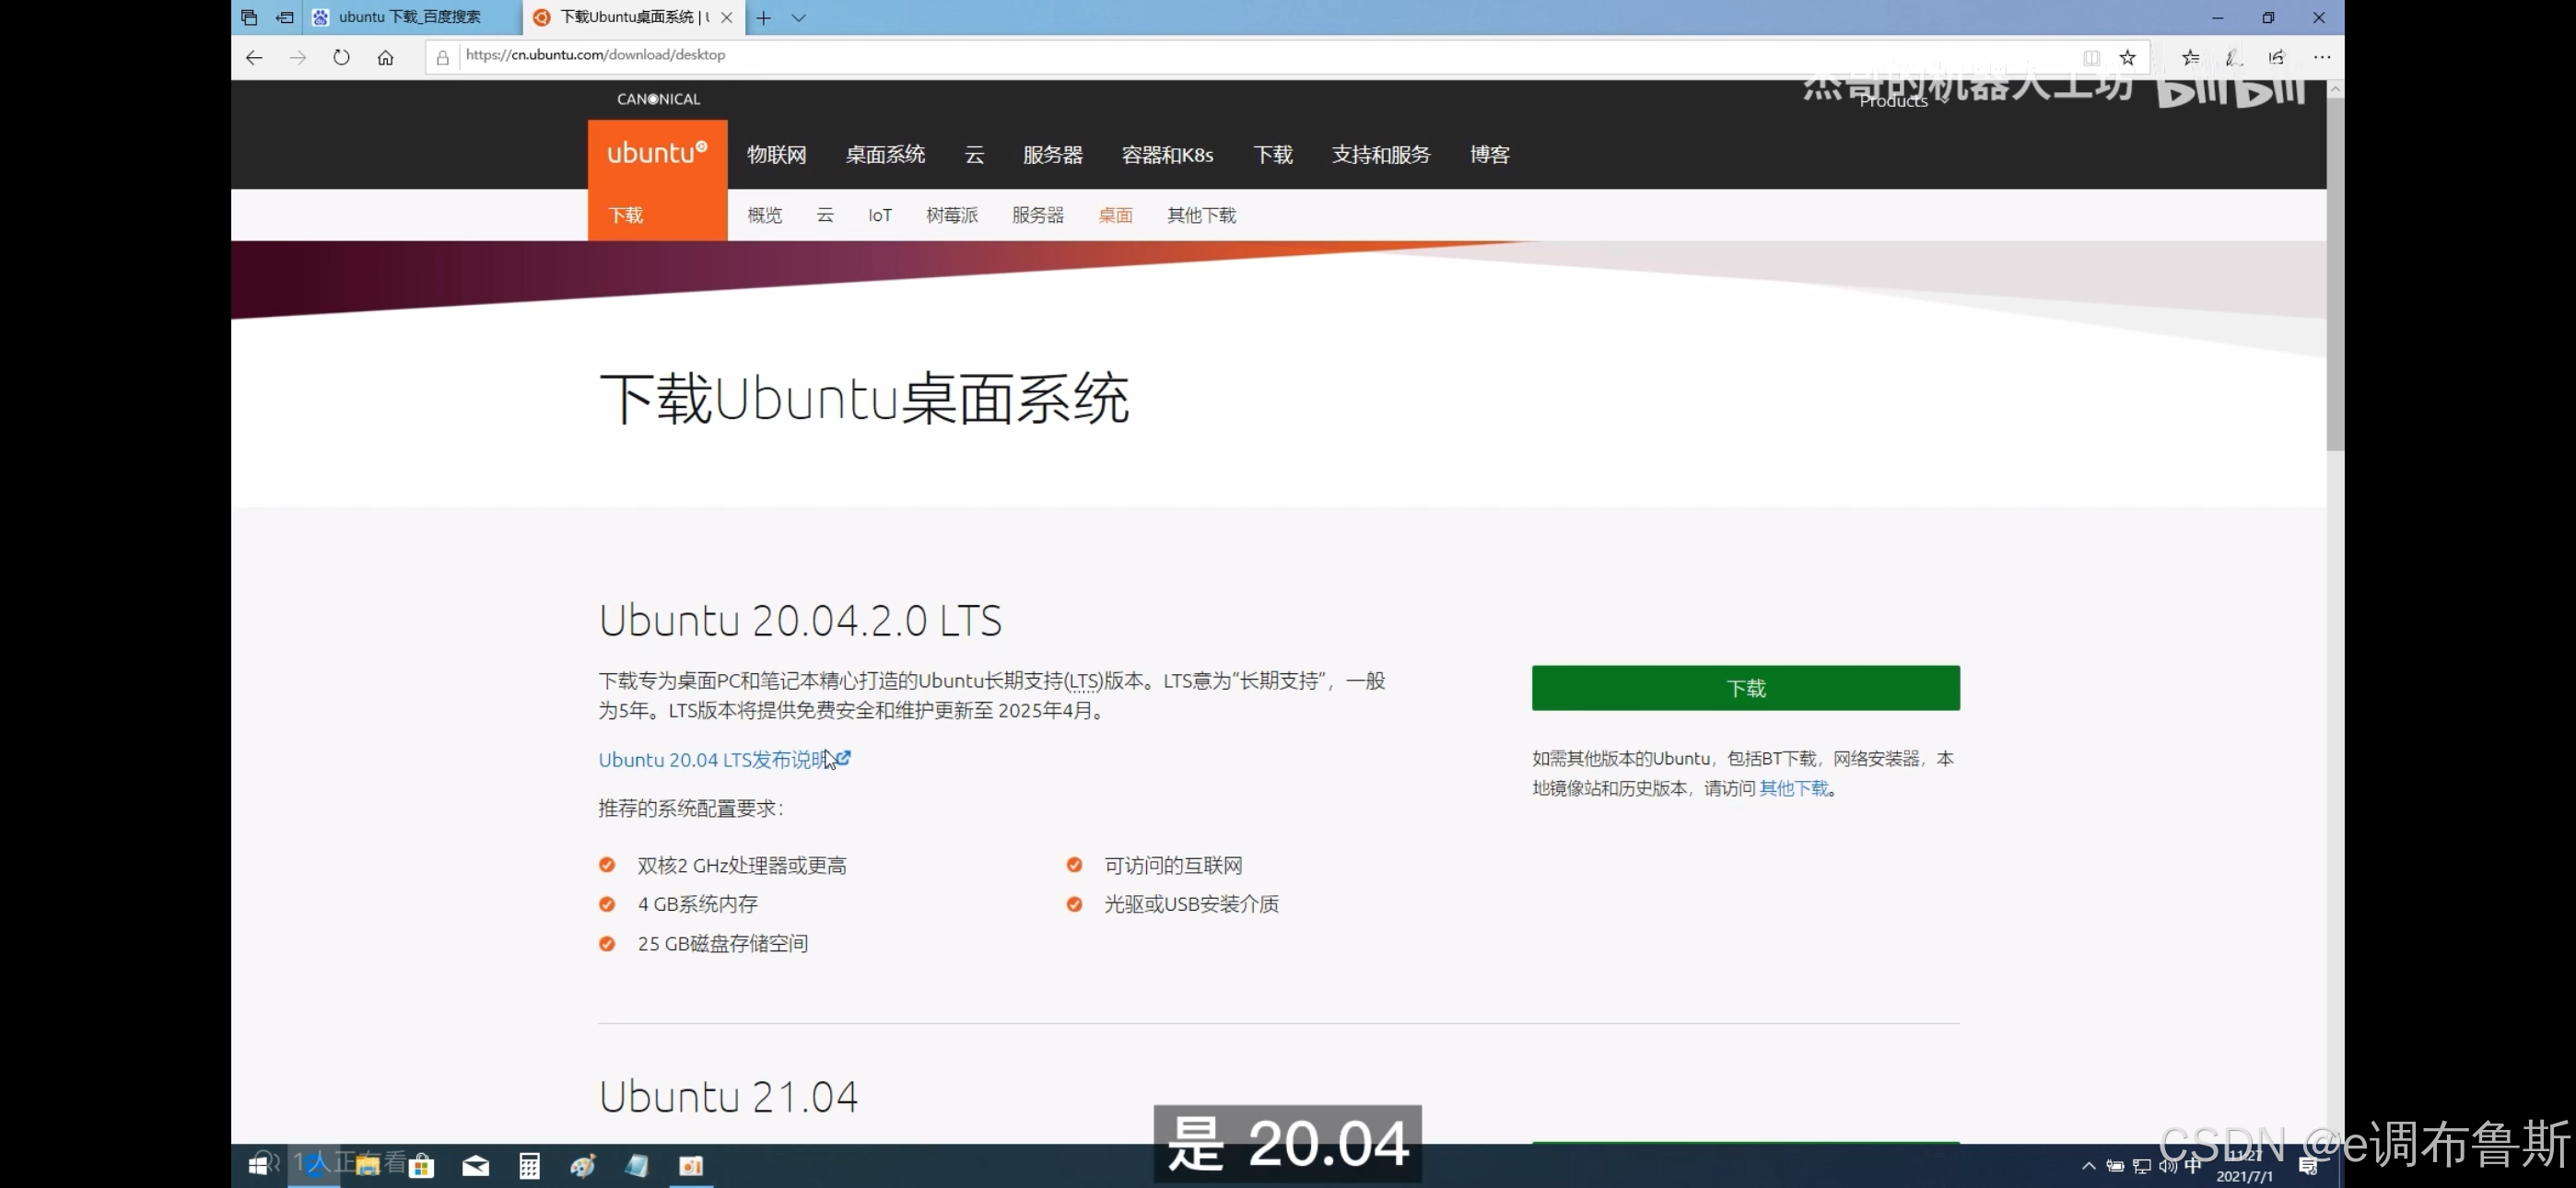Open the 其他下载 link in the paragraph

1794,788
